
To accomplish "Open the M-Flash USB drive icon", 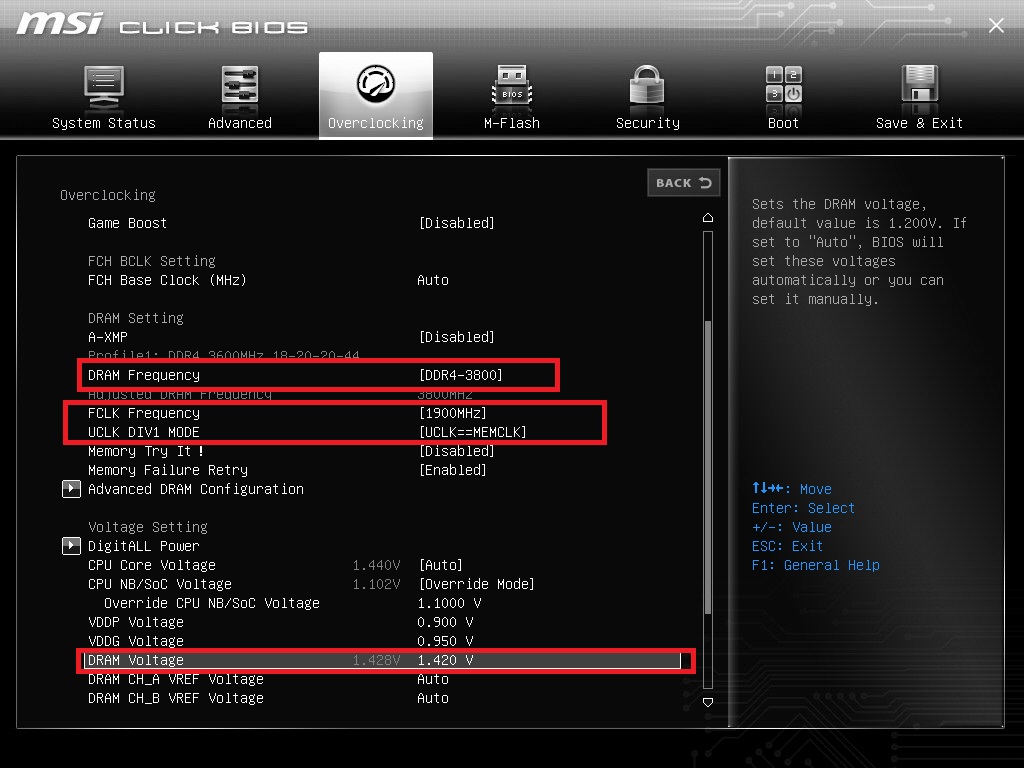I will pyautogui.click(x=512, y=87).
